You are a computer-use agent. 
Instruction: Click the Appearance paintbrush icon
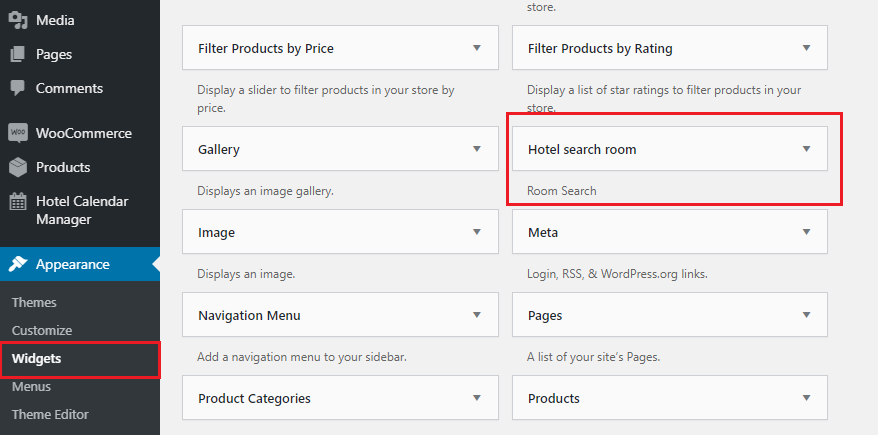click(18, 264)
